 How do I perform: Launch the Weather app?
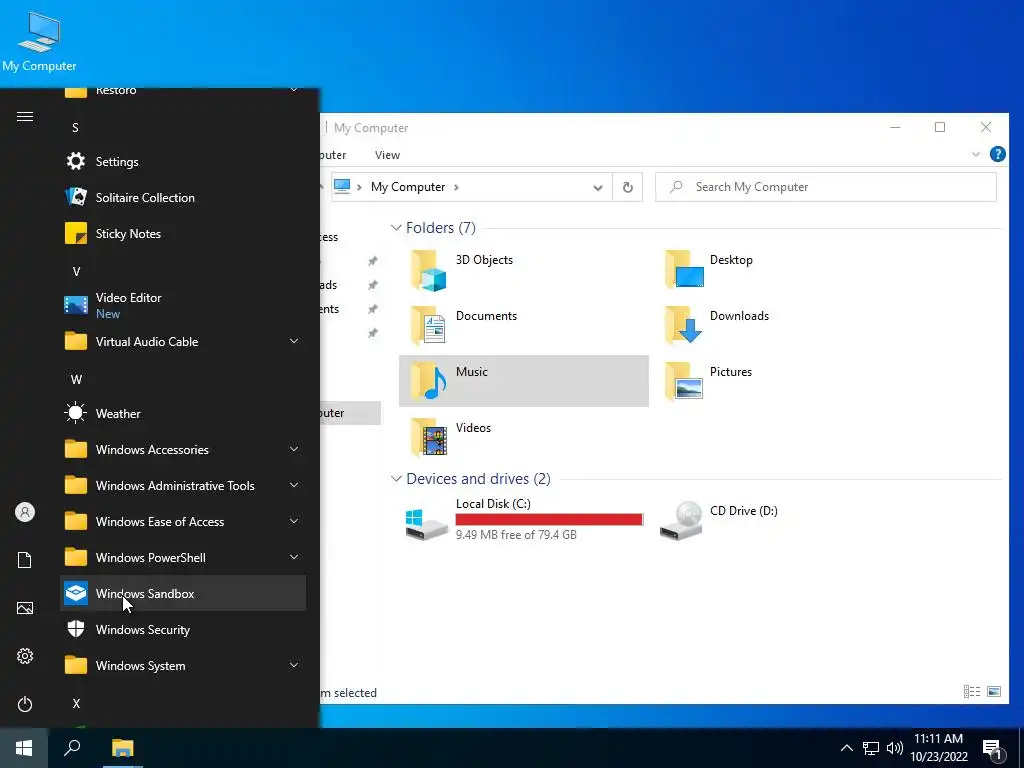click(x=183, y=413)
